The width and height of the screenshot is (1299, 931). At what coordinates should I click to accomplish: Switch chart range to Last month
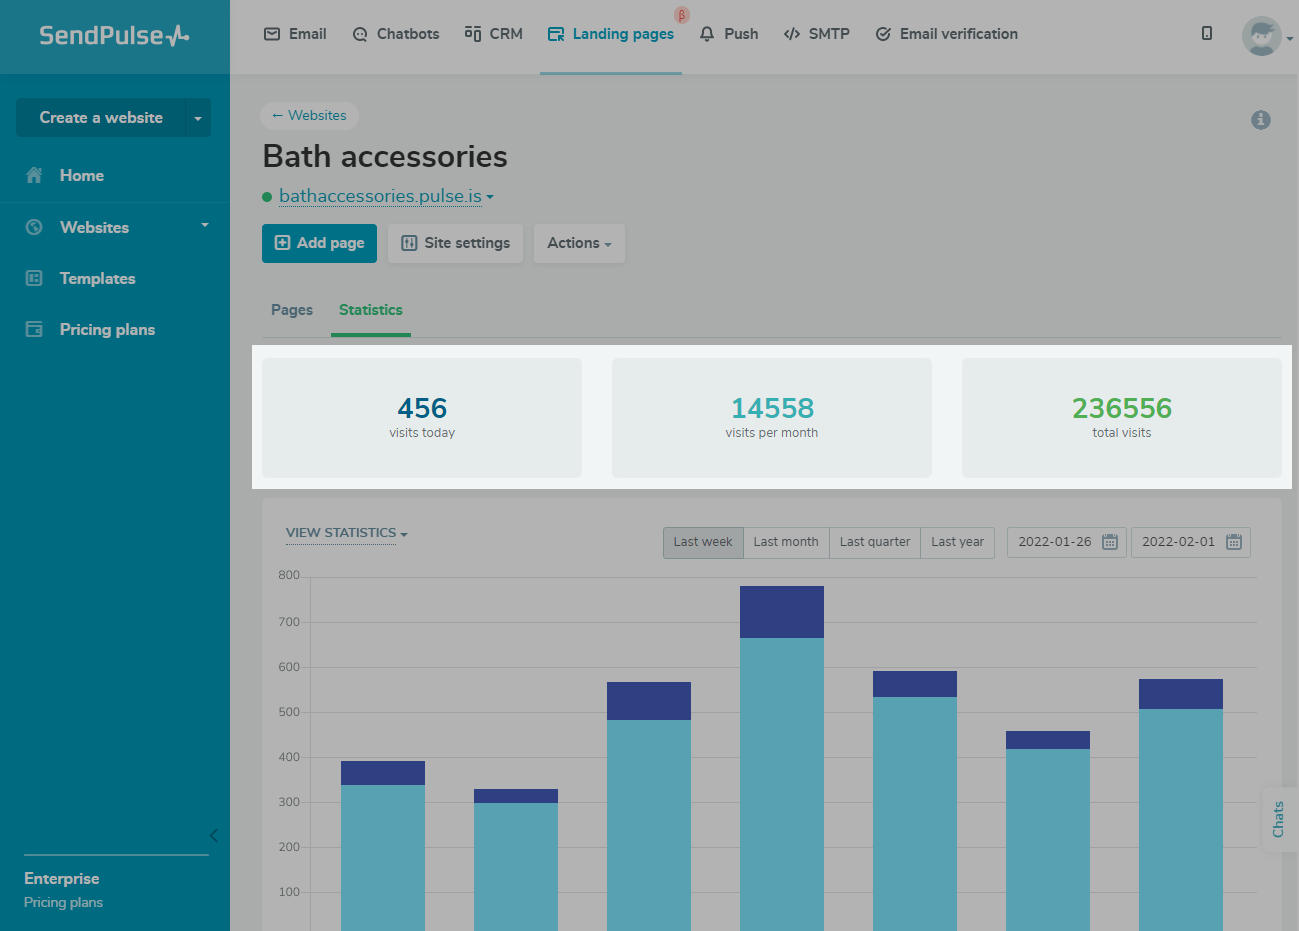[x=786, y=542]
